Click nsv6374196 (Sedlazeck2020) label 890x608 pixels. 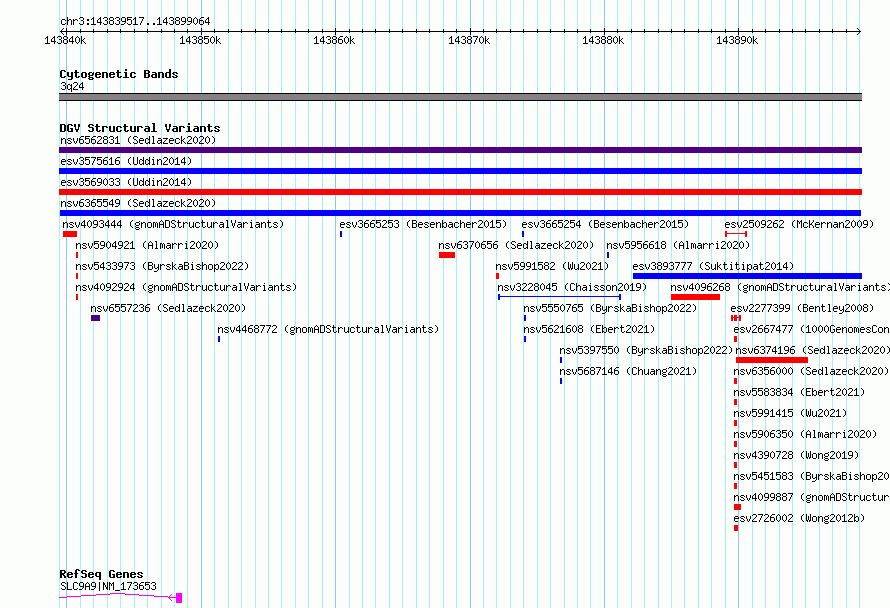(x=812, y=350)
